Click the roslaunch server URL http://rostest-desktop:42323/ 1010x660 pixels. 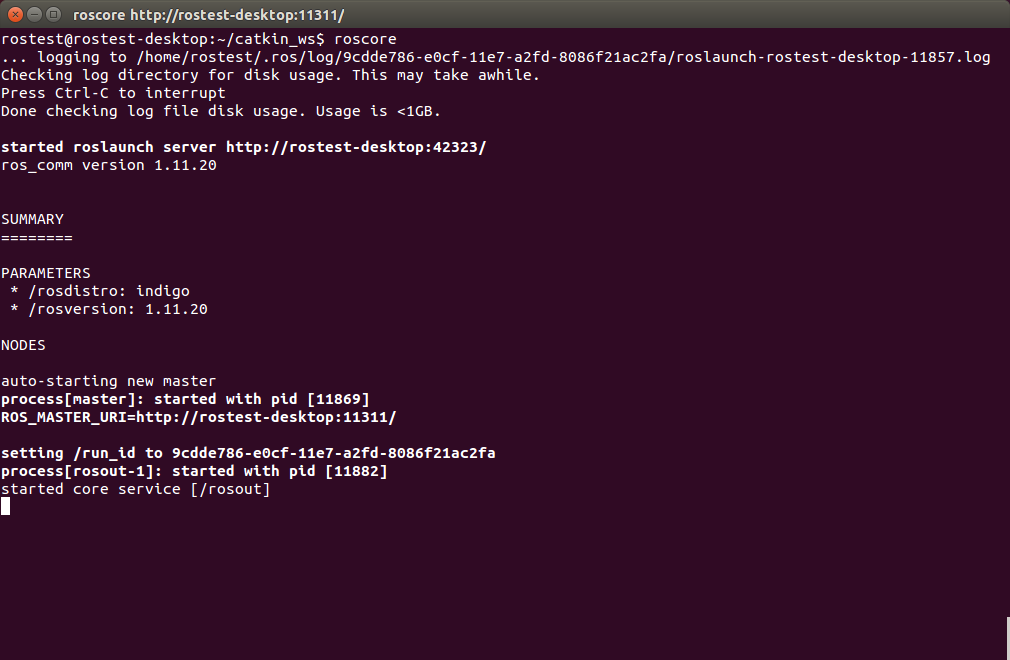tap(356, 147)
